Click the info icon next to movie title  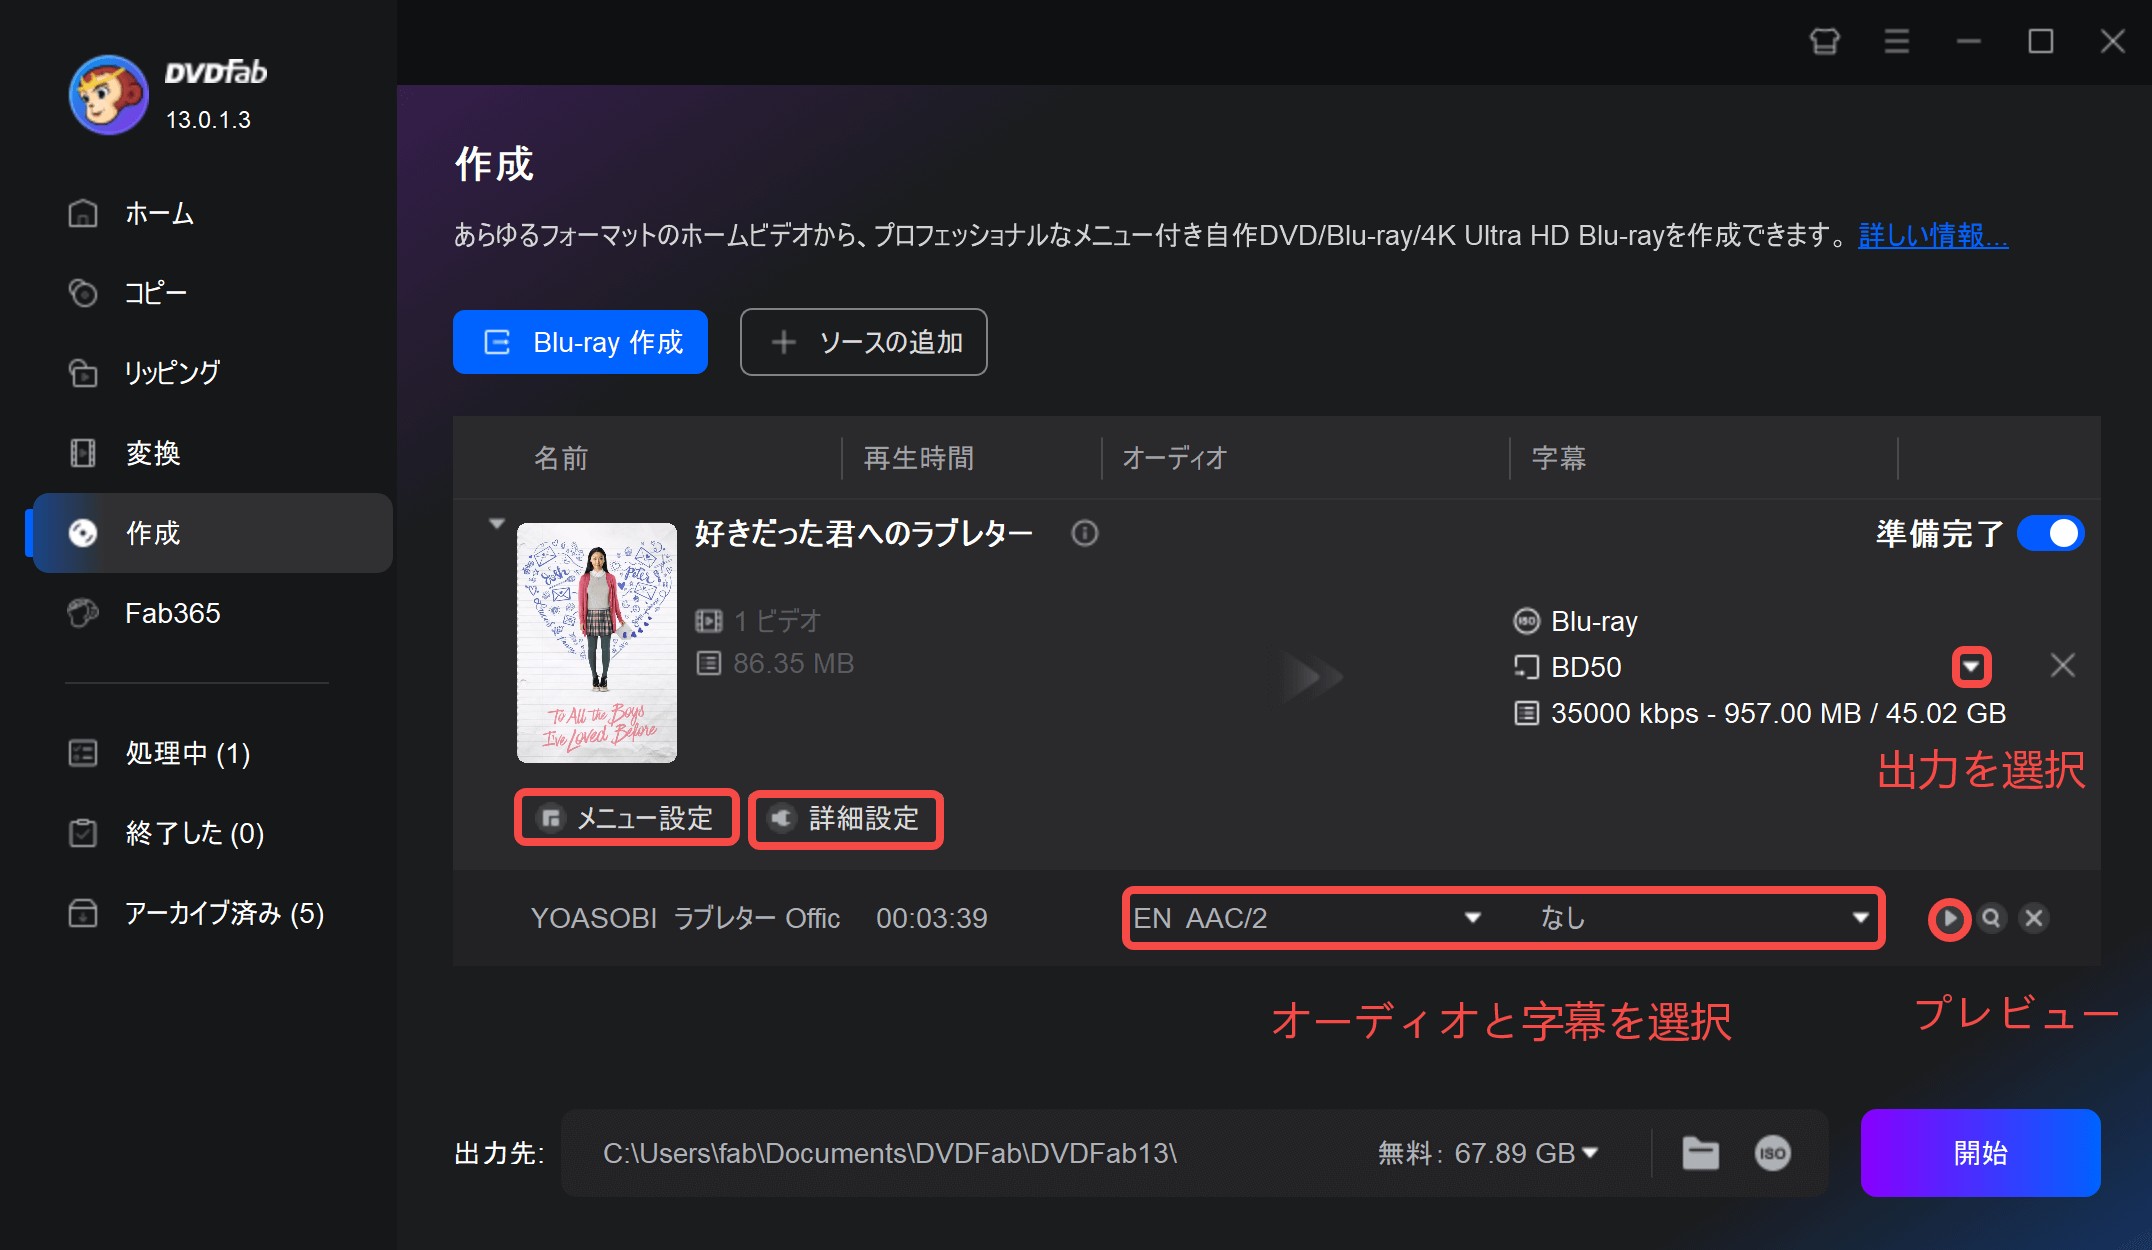point(1085,533)
